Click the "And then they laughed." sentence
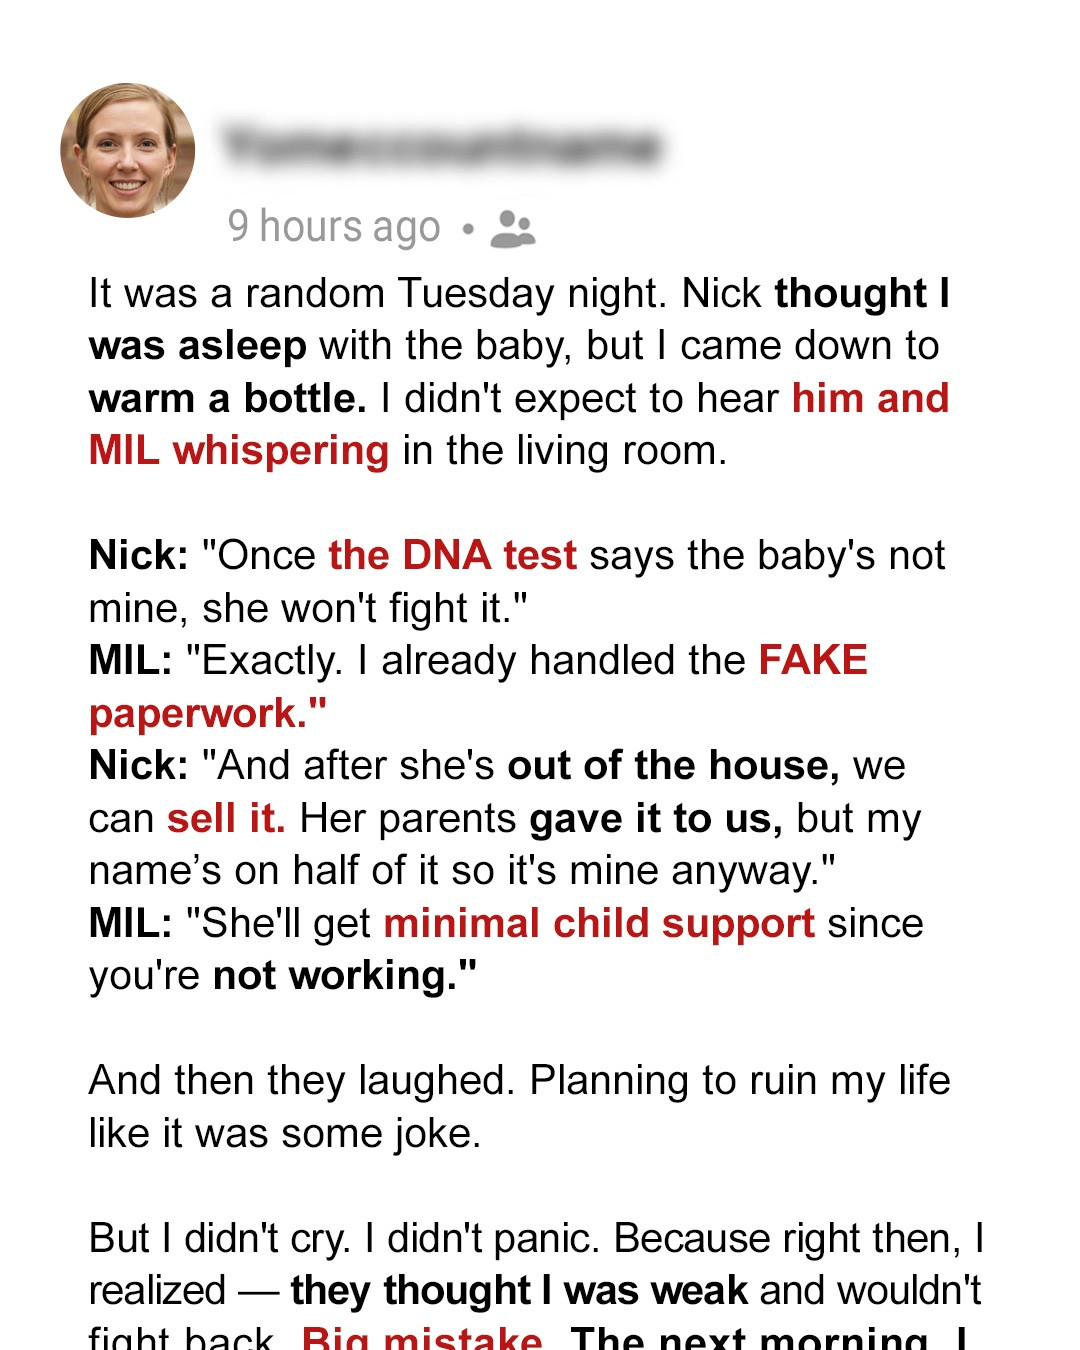 pyautogui.click(x=303, y=1080)
